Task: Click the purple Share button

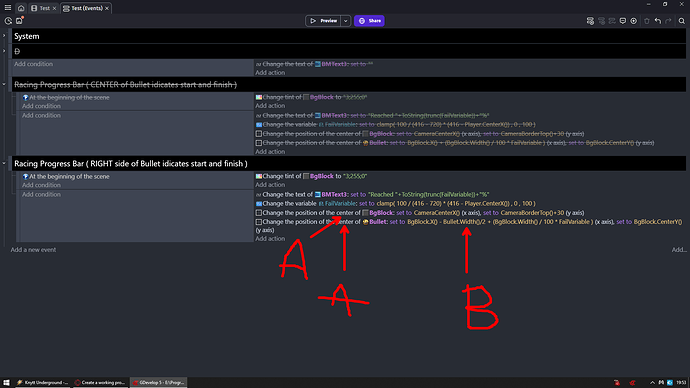Action: coord(369,21)
